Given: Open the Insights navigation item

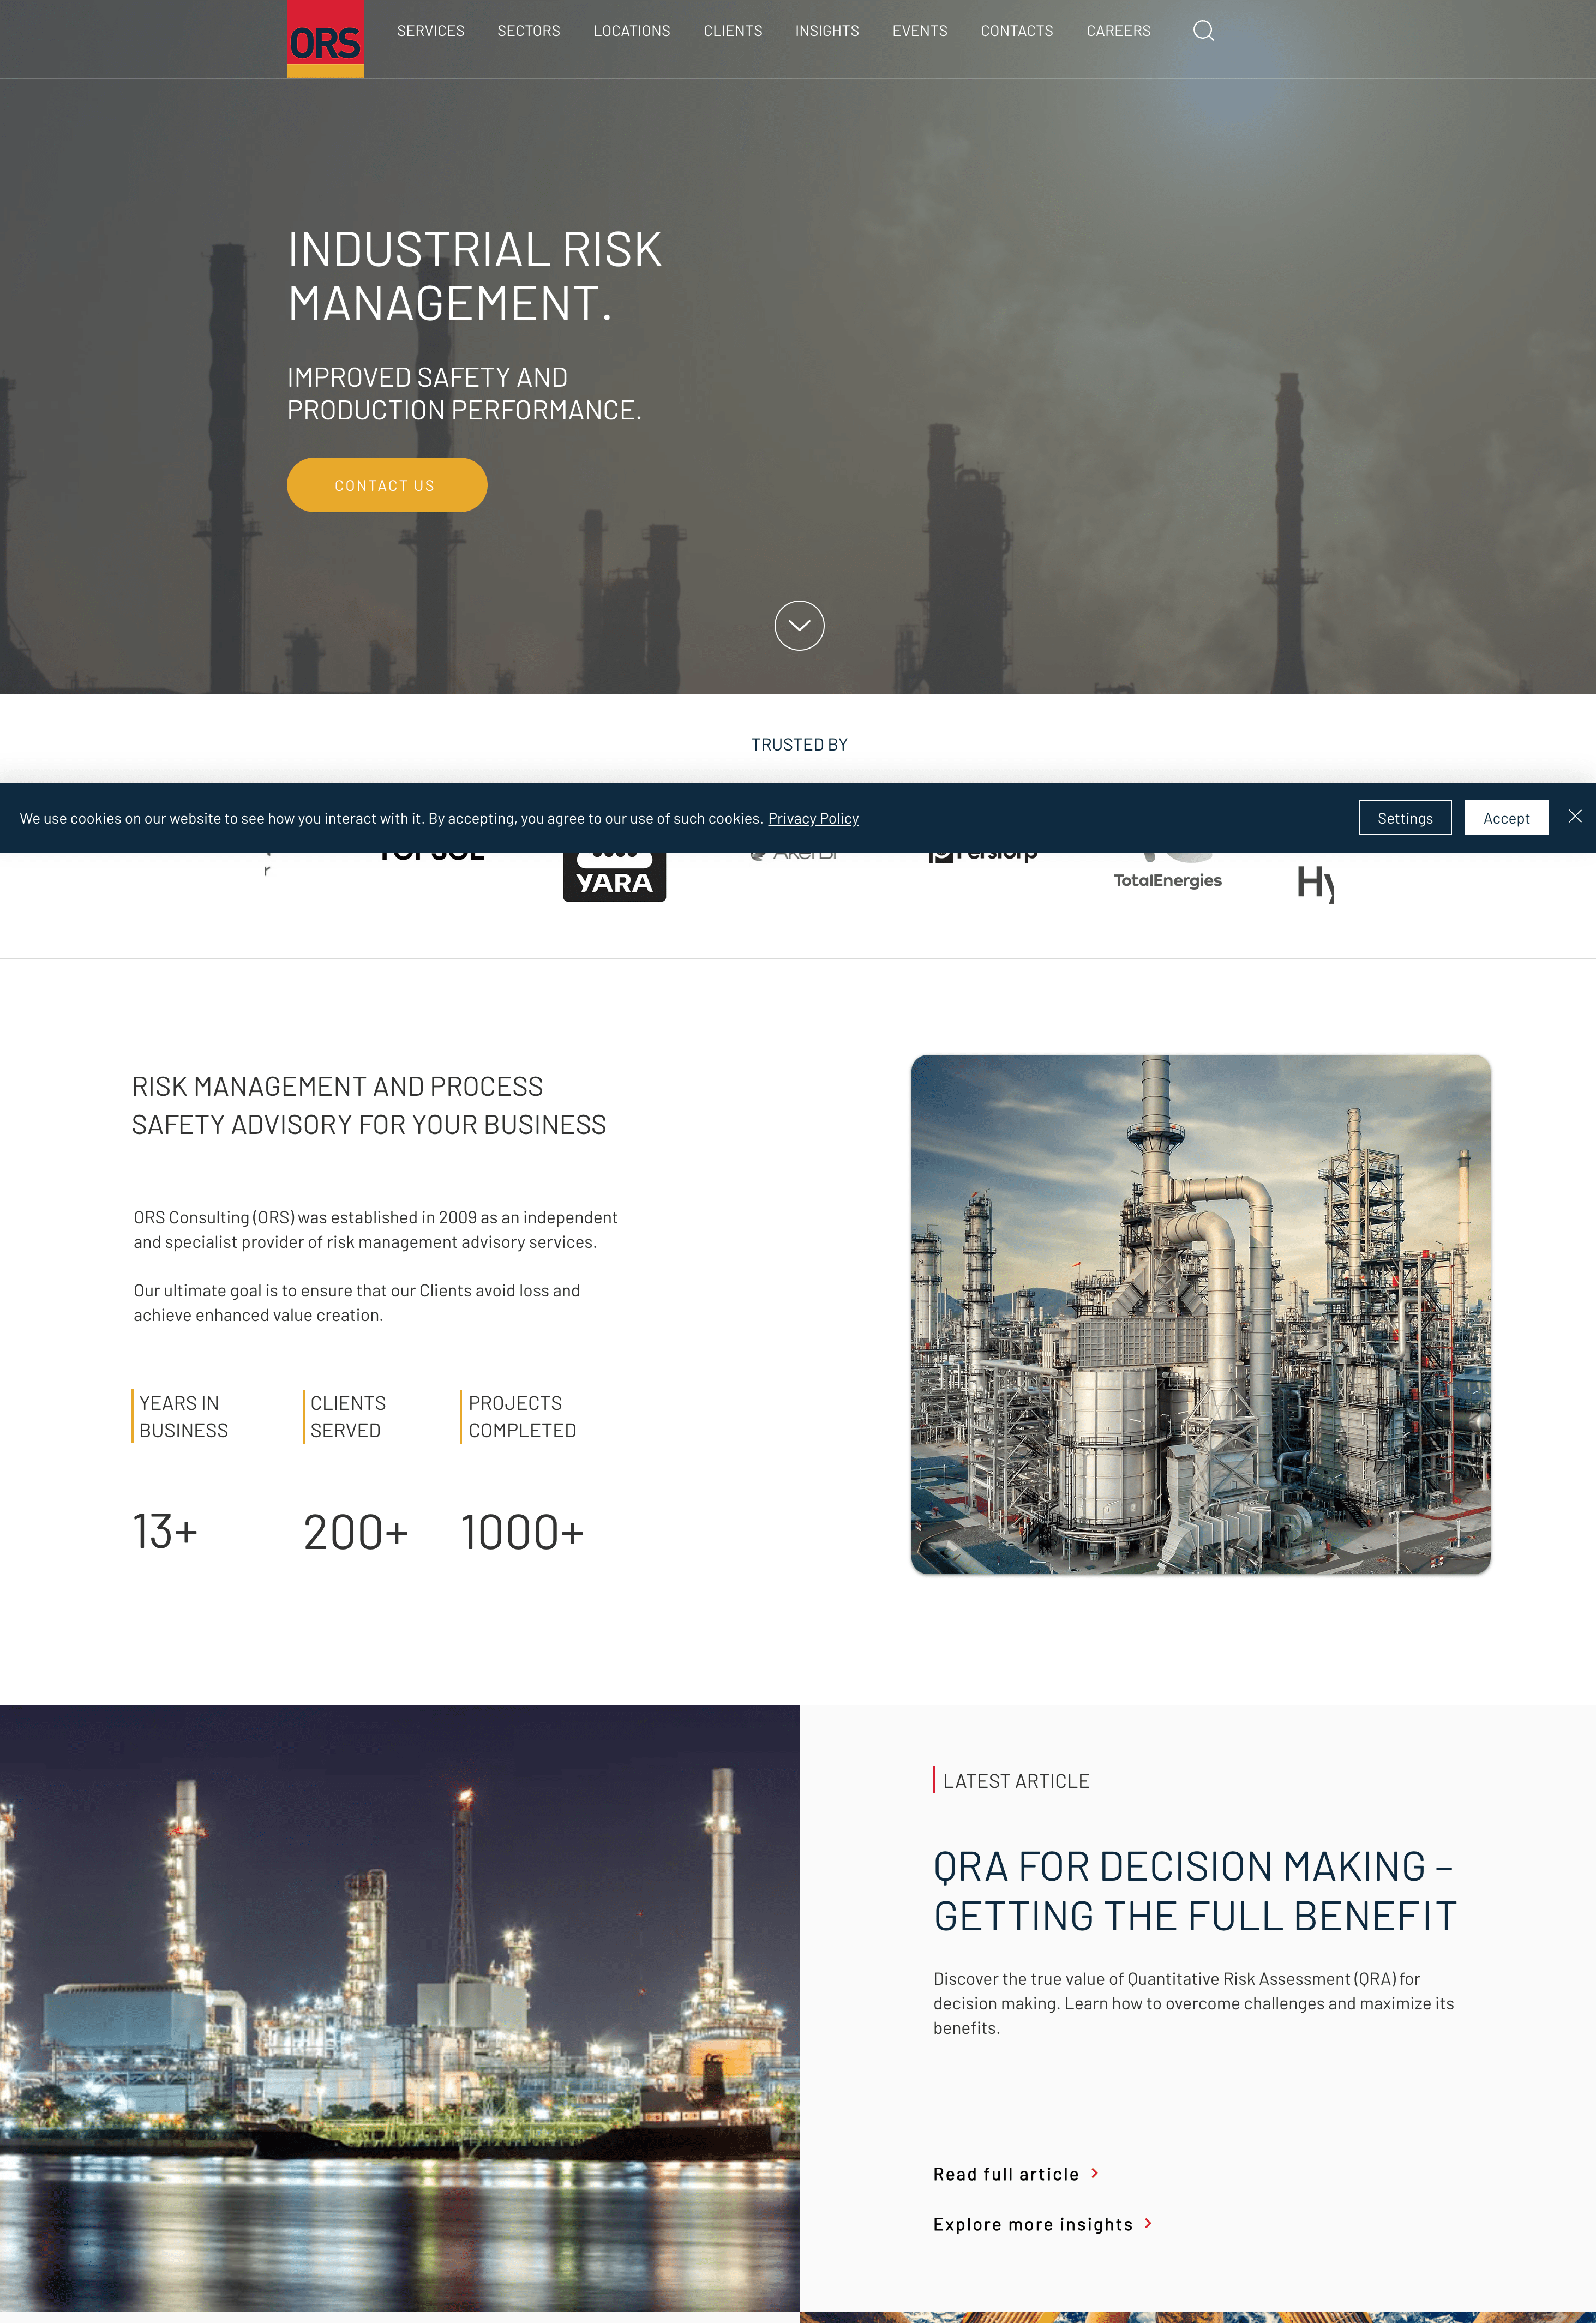Looking at the screenshot, I should click(827, 31).
